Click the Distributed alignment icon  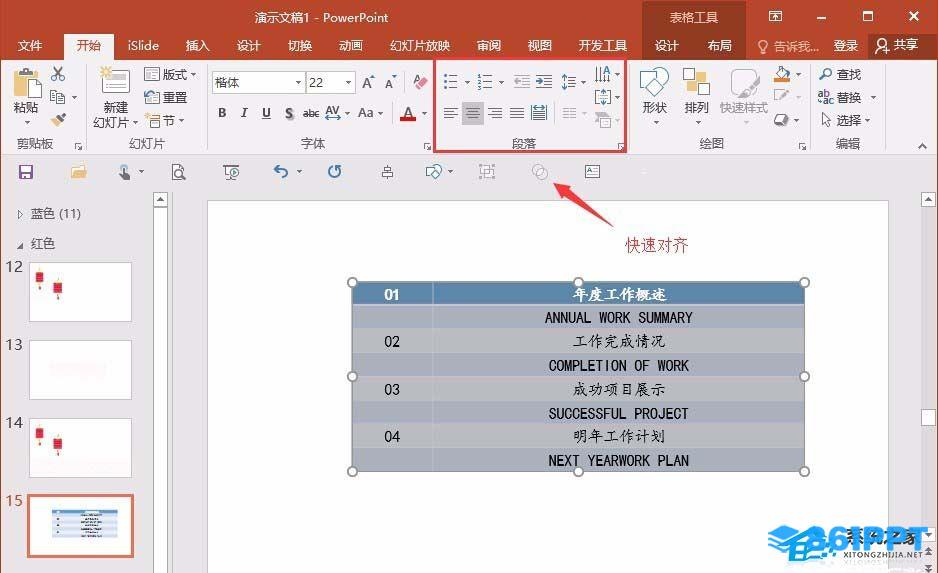point(539,112)
